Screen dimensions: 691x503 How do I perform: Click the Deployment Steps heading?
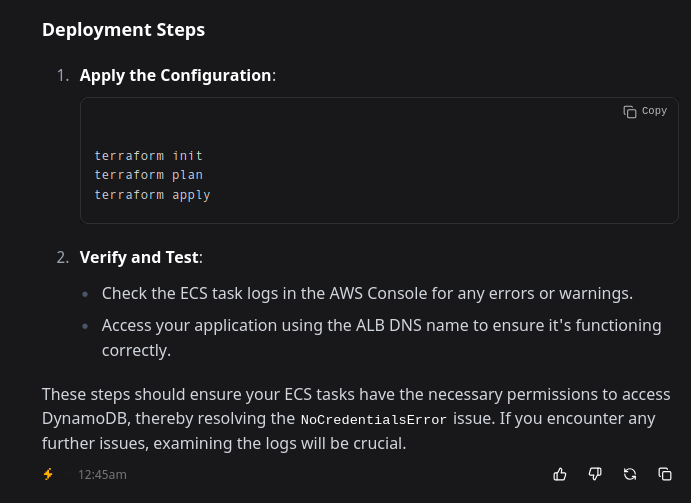tap(123, 30)
